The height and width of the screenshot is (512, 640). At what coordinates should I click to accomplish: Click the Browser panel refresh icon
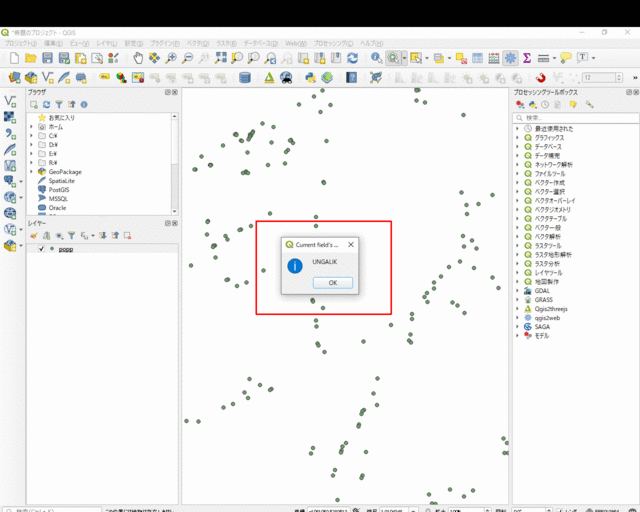click(x=47, y=105)
